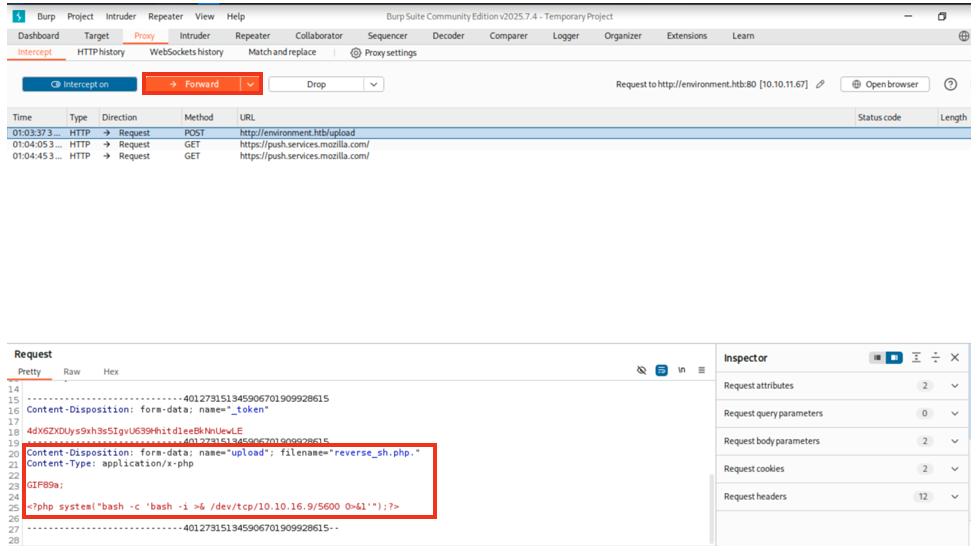
Task: Click the Open browser button
Action: [x=885, y=84]
